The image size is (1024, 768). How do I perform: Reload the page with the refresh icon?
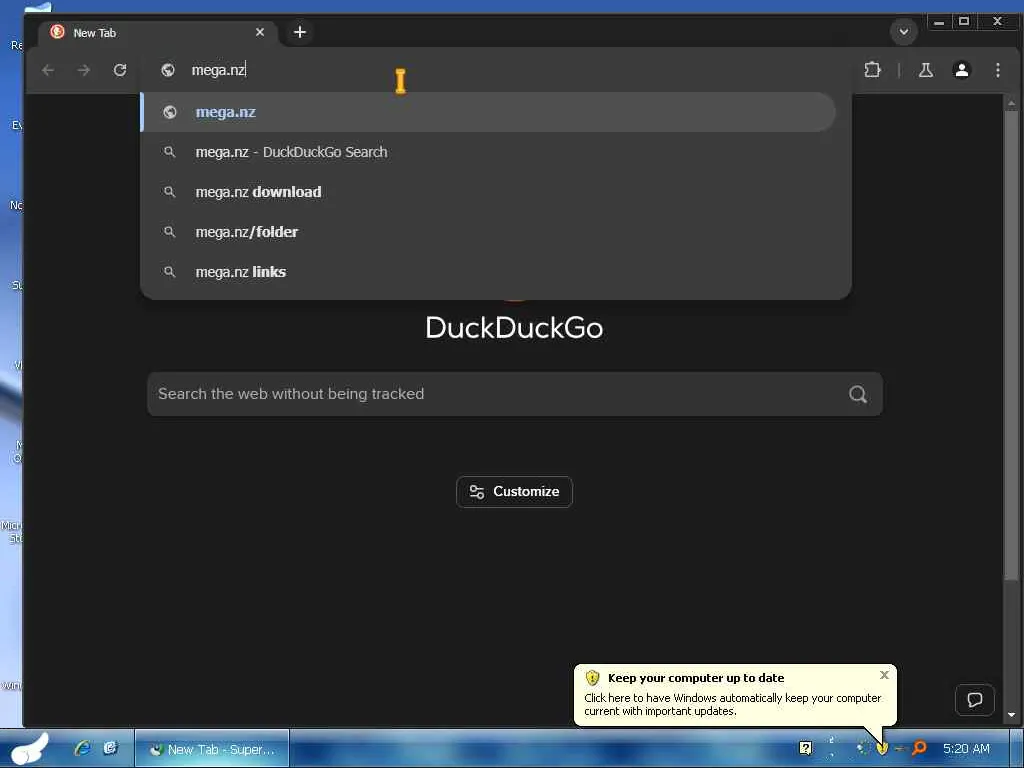[x=120, y=70]
